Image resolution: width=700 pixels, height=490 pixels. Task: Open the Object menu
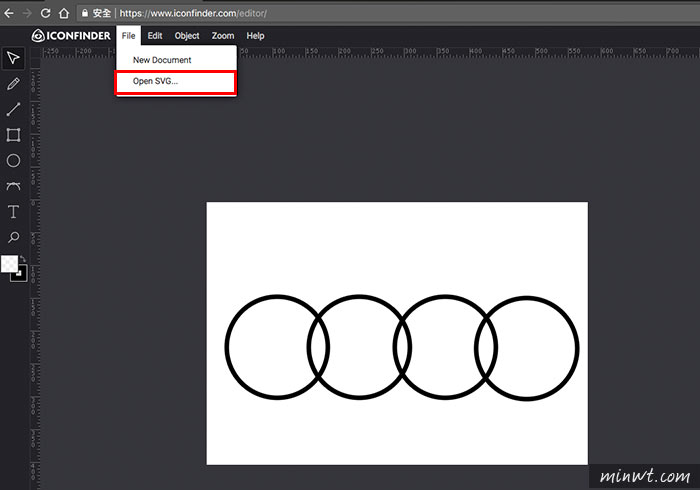click(187, 36)
